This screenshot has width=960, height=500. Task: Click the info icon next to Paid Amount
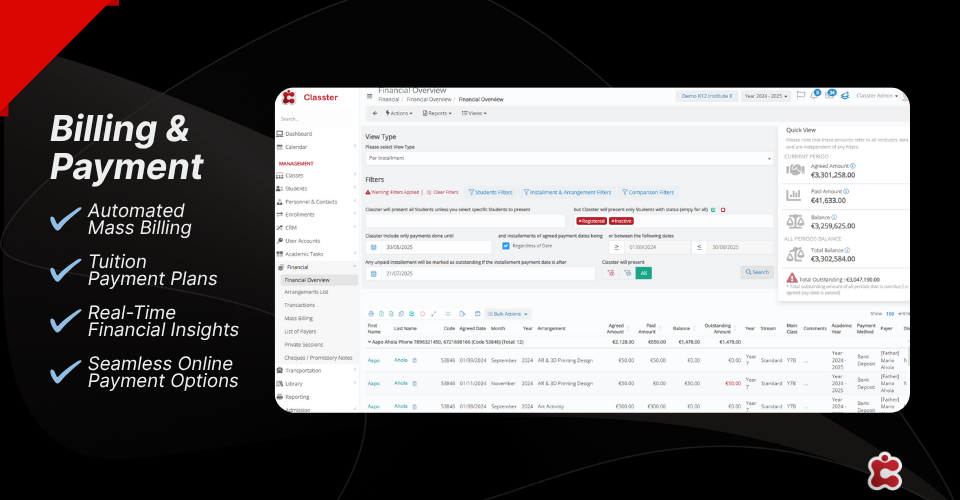point(846,192)
